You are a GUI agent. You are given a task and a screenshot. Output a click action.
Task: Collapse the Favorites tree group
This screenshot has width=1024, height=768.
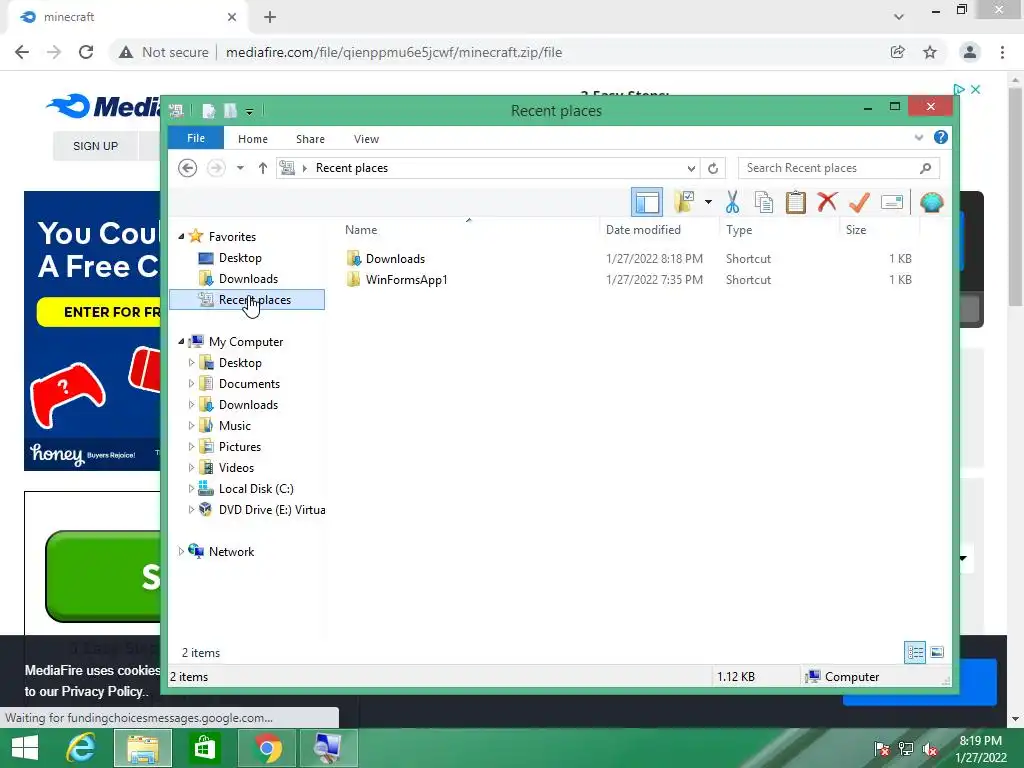pyautogui.click(x=181, y=236)
